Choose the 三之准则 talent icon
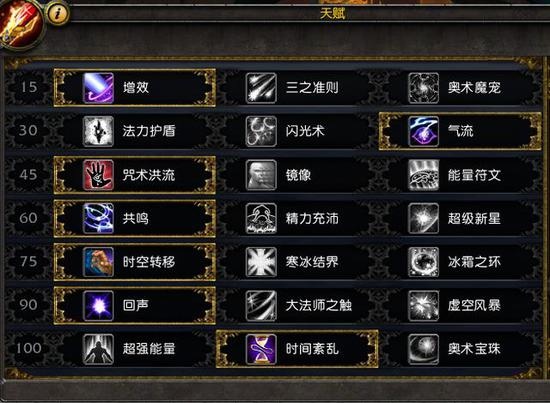The image size is (550, 403). pyautogui.click(x=261, y=88)
